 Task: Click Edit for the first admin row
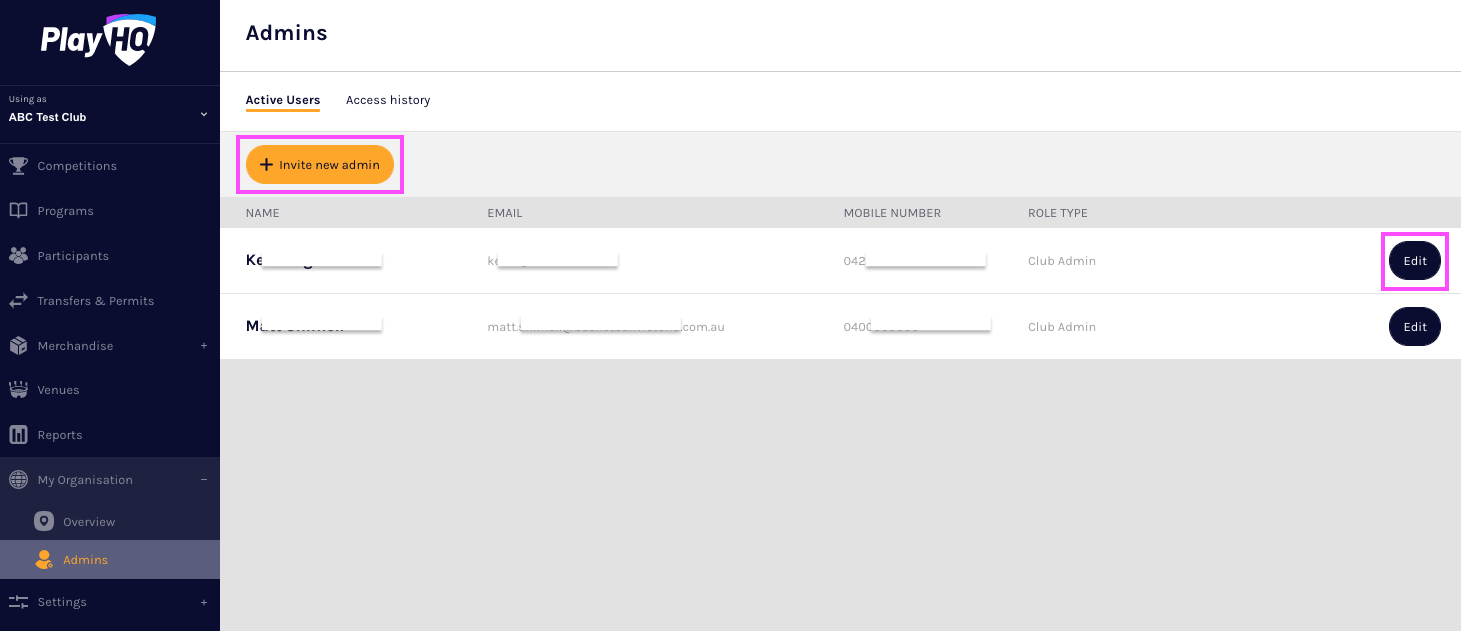[x=1414, y=260]
